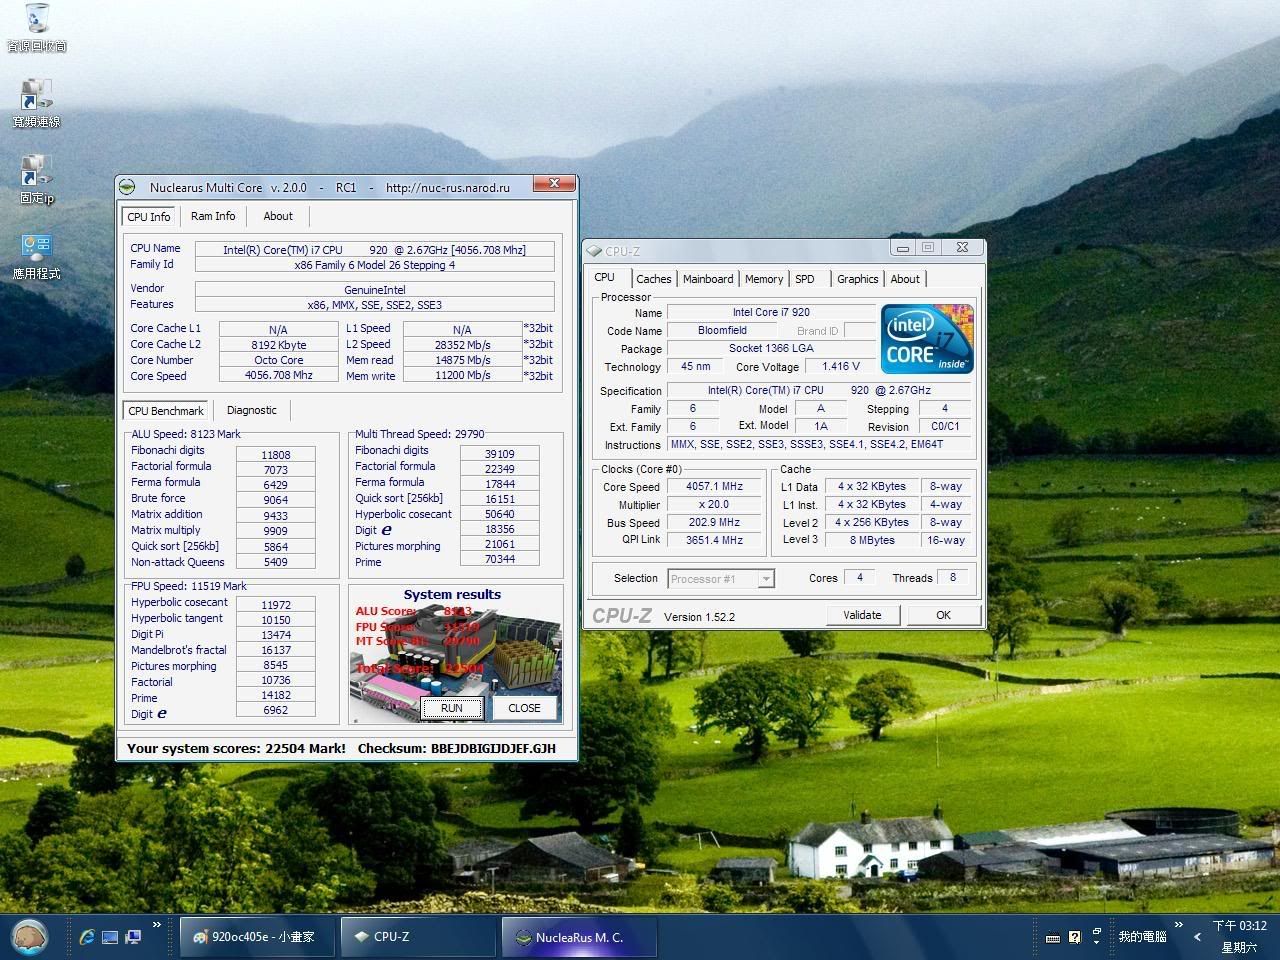Image resolution: width=1280 pixels, height=960 pixels.
Task: Click the Threads count field in CPU-Z
Action: pos(953,577)
